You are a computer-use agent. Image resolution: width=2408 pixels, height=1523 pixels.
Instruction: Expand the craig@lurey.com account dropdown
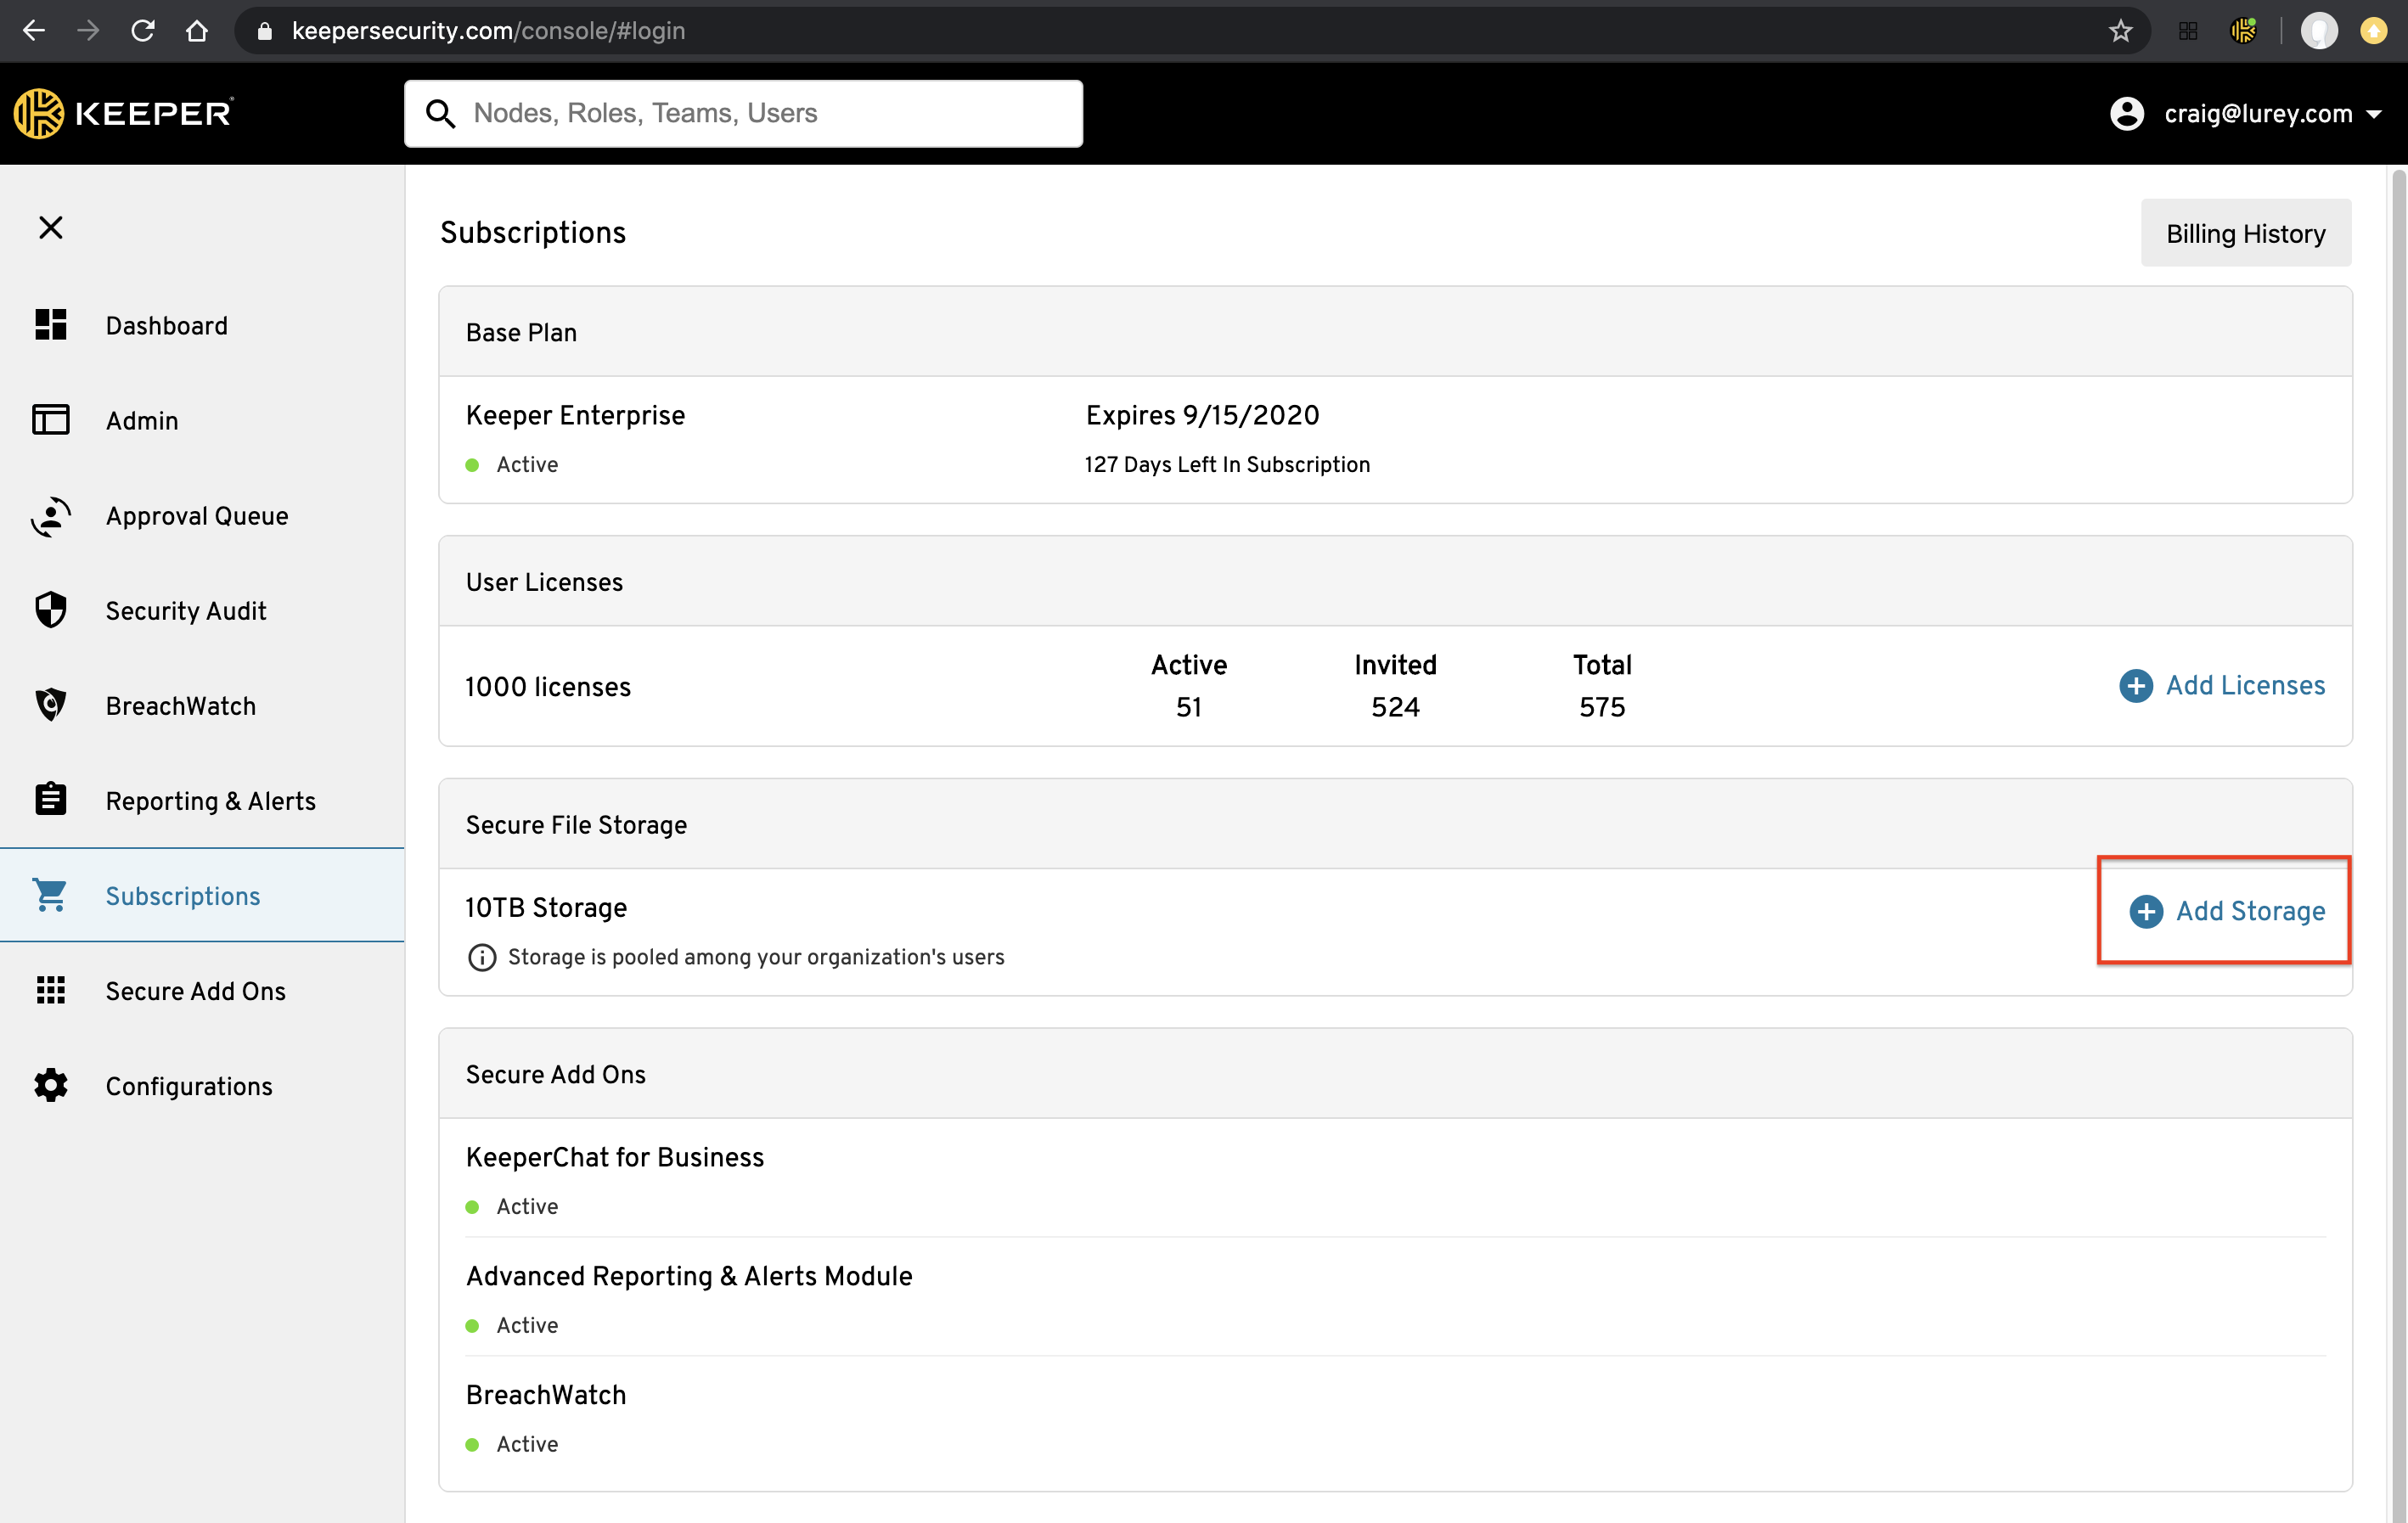2373,114
